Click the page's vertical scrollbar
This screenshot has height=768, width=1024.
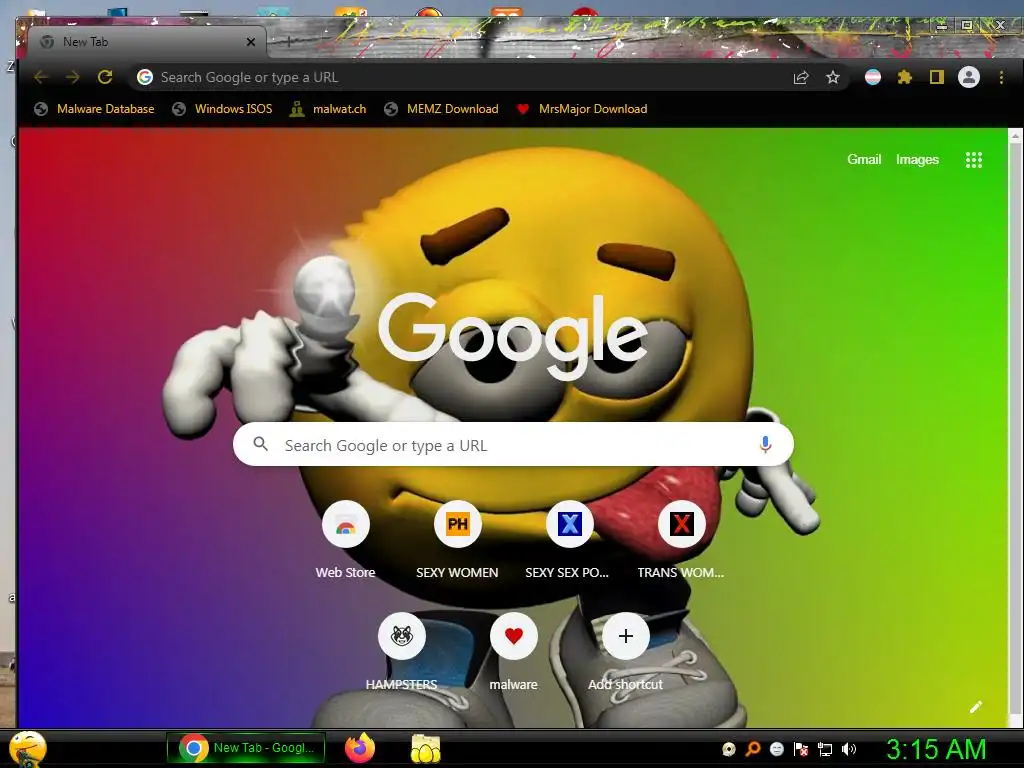pyautogui.click(x=1015, y=428)
